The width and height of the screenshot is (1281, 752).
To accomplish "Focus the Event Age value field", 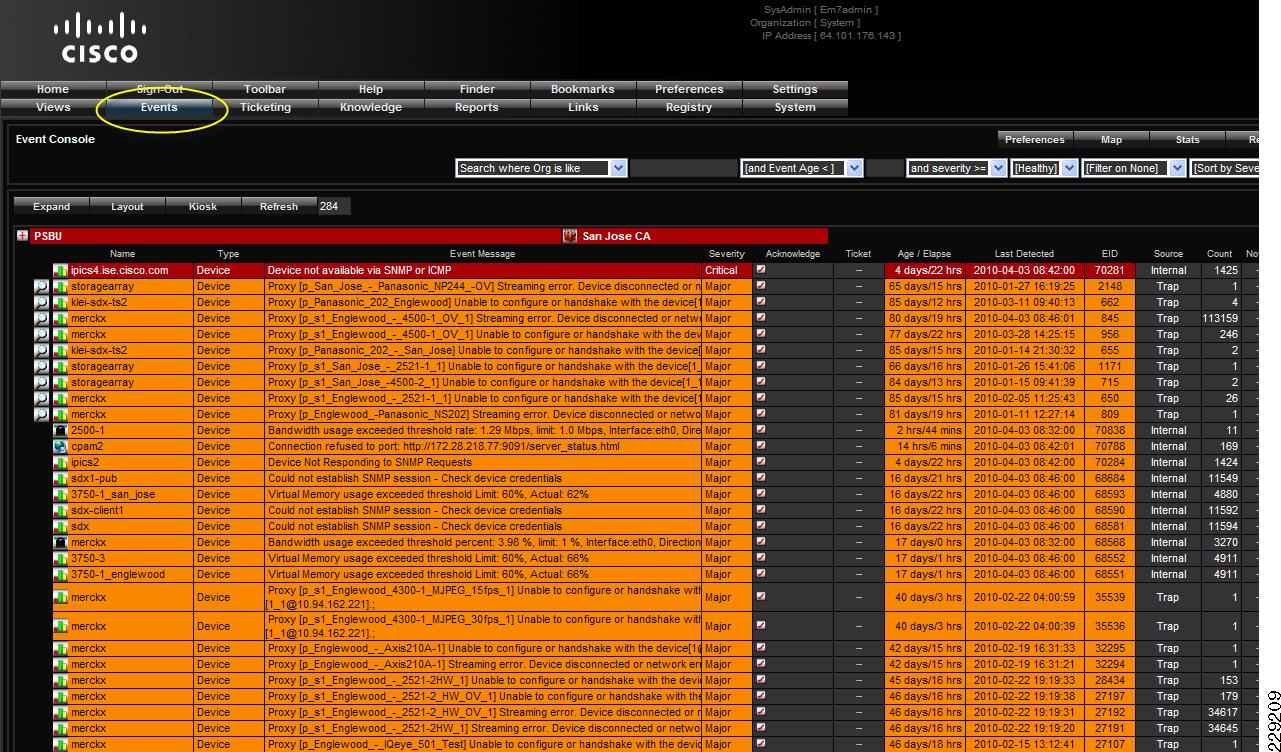I will click(884, 168).
